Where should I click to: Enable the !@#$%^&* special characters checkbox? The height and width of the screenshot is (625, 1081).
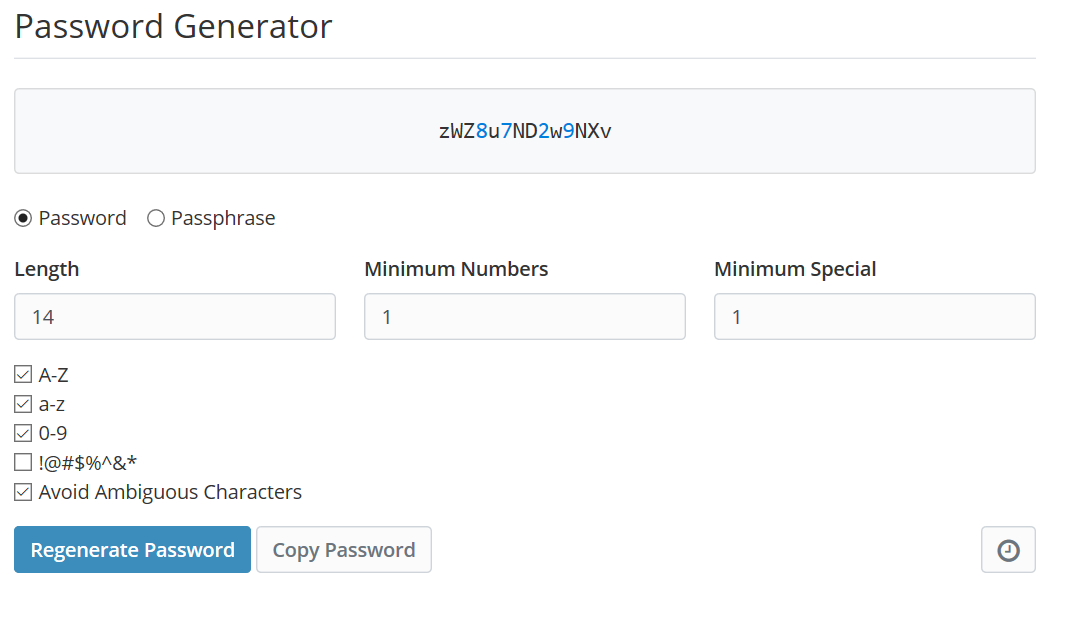point(22,461)
